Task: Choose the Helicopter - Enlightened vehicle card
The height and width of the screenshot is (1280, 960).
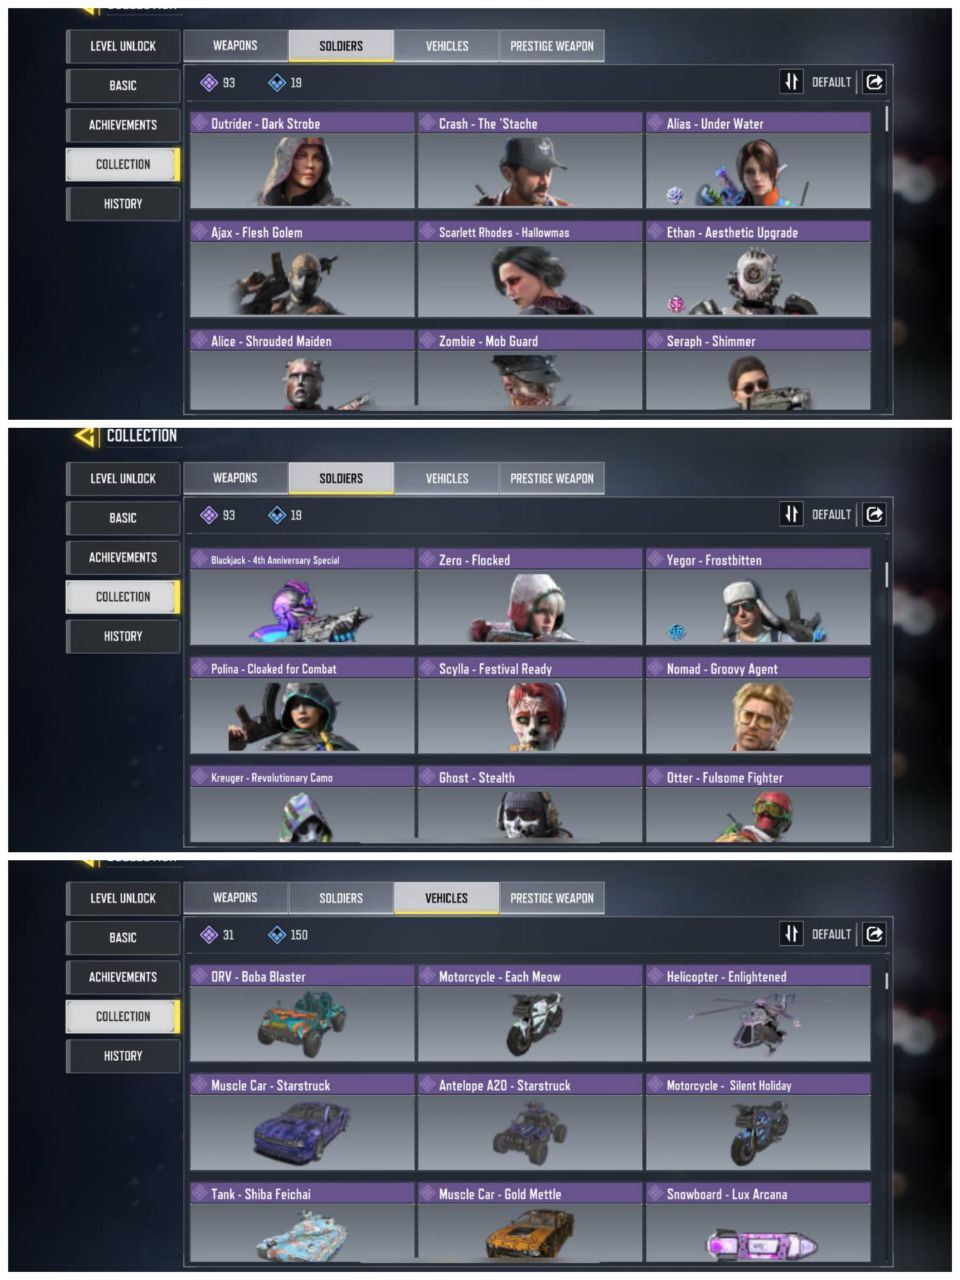Action: click(758, 1013)
